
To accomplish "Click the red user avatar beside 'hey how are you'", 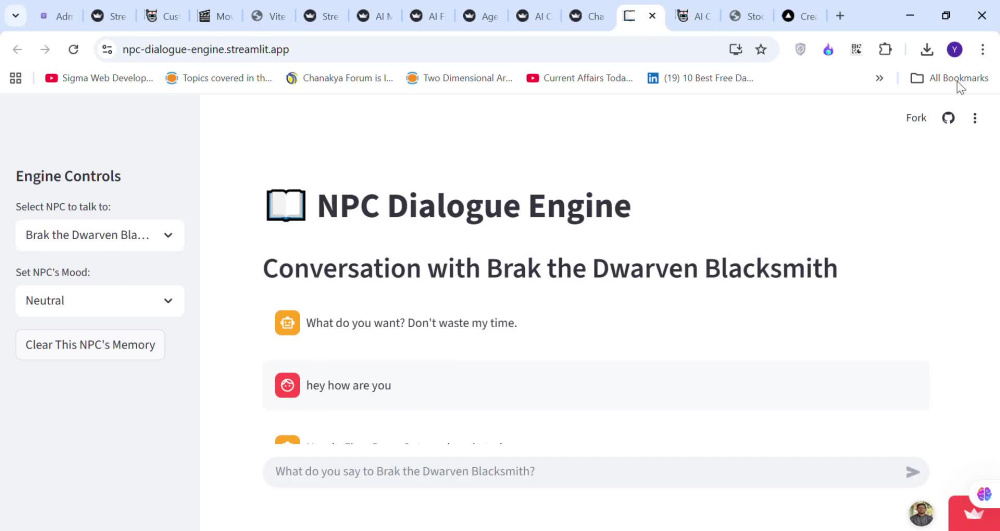I will click(x=287, y=385).
